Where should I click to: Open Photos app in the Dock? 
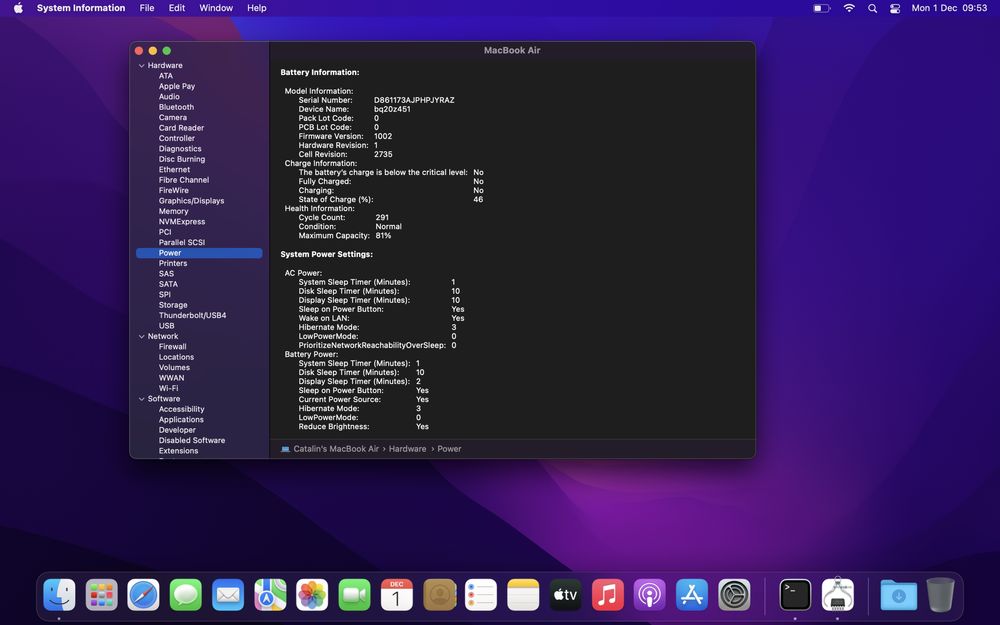coord(312,594)
